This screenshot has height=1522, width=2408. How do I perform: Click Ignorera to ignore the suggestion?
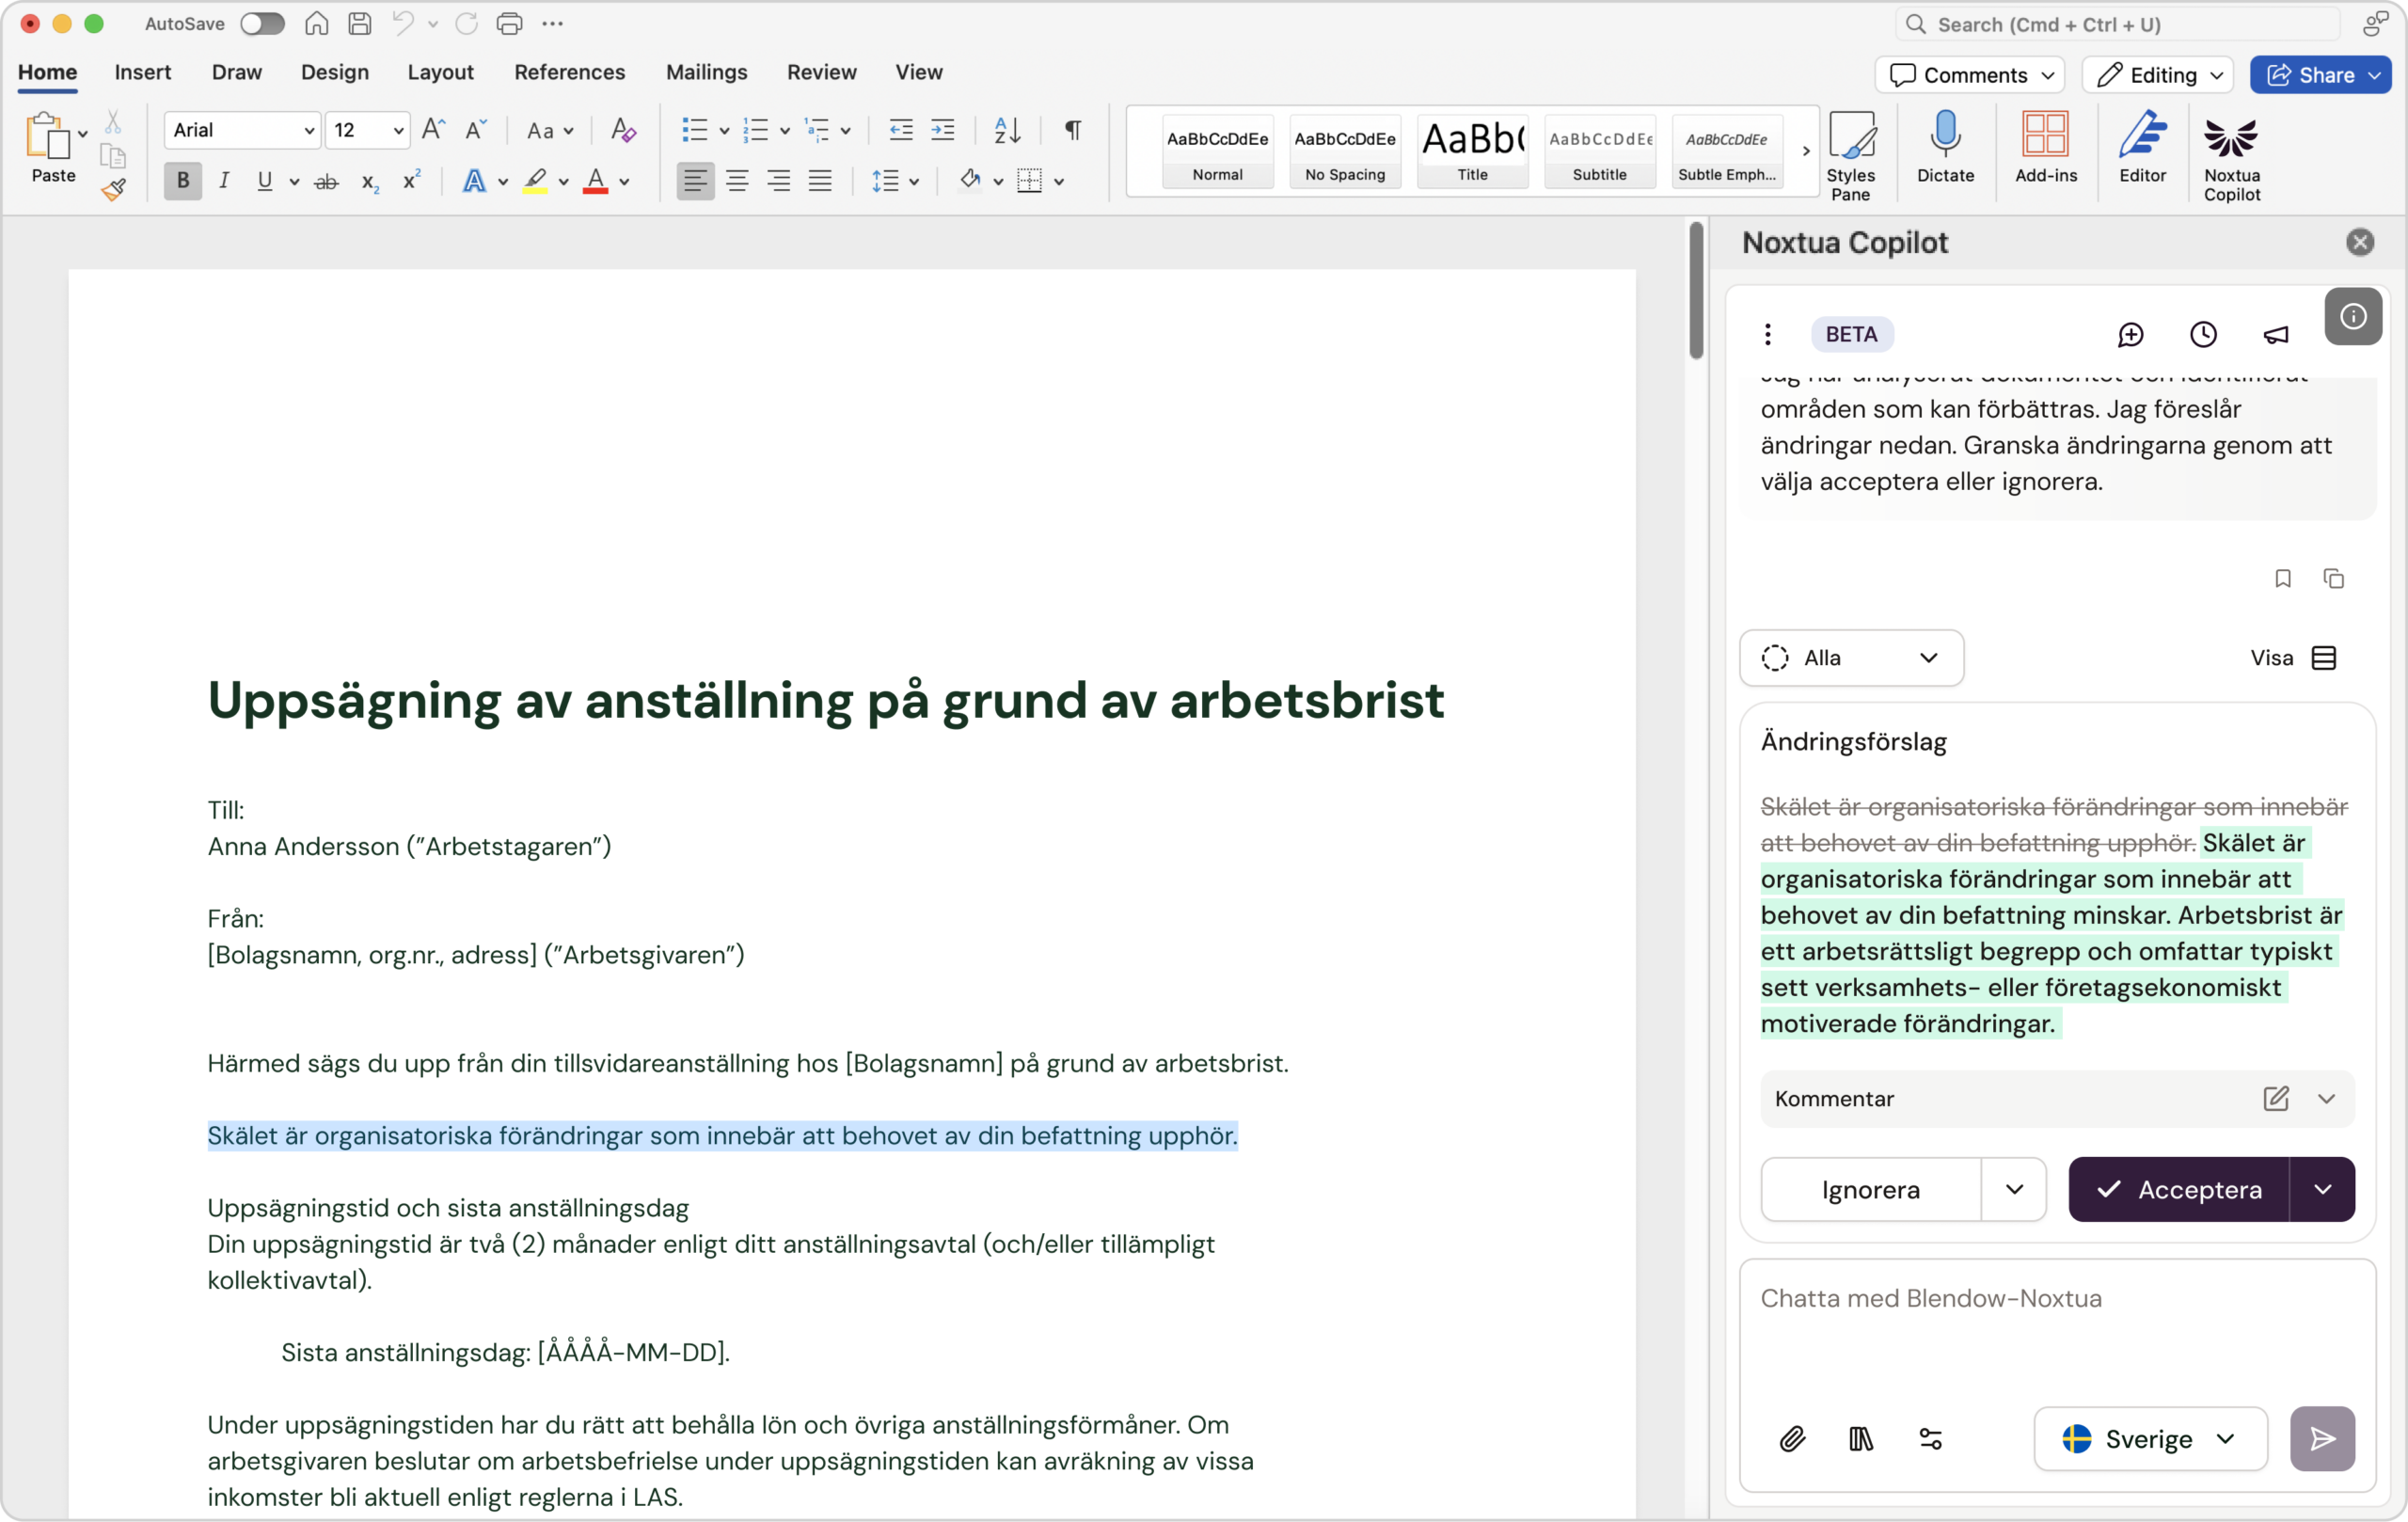point(1871,1190)
